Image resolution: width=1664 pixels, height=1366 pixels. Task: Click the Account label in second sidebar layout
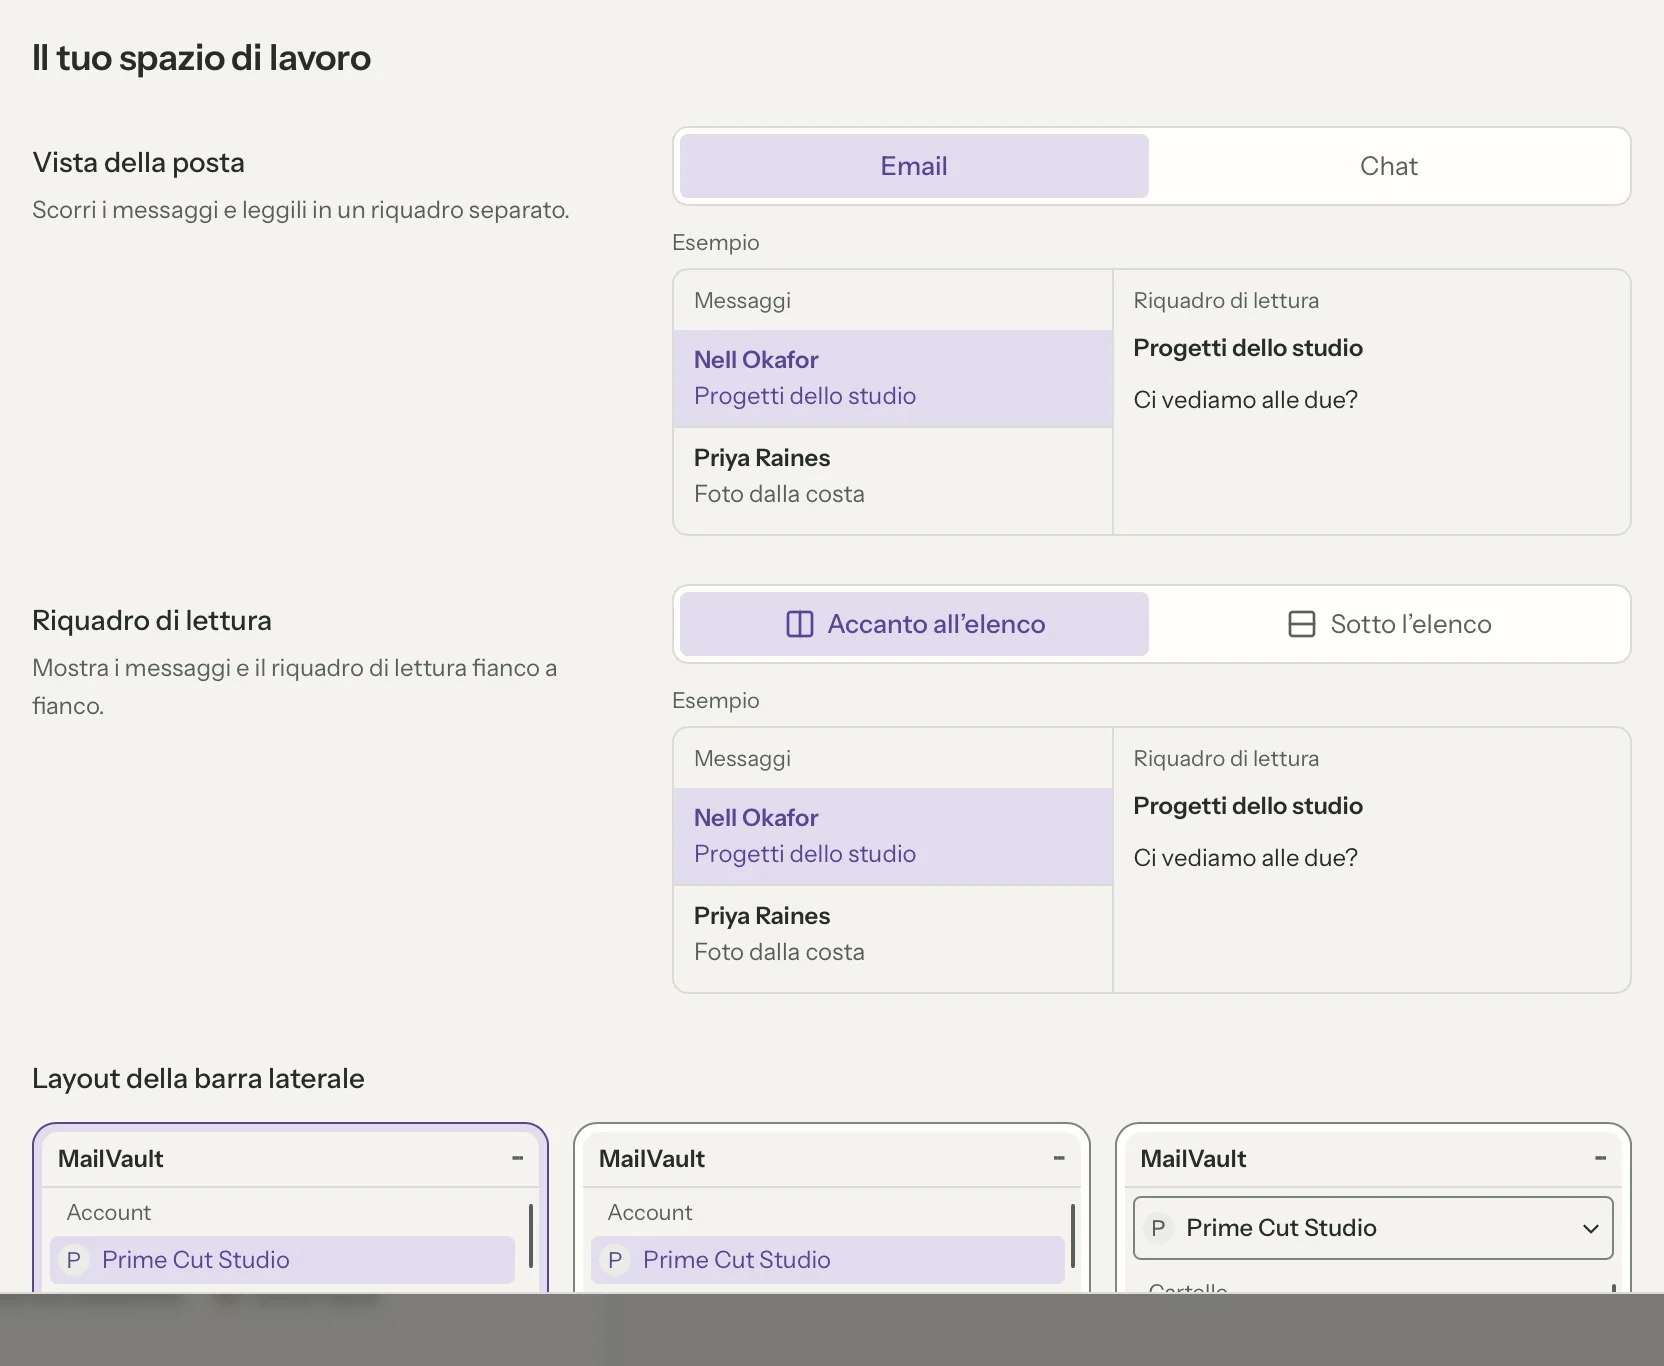650,1212
